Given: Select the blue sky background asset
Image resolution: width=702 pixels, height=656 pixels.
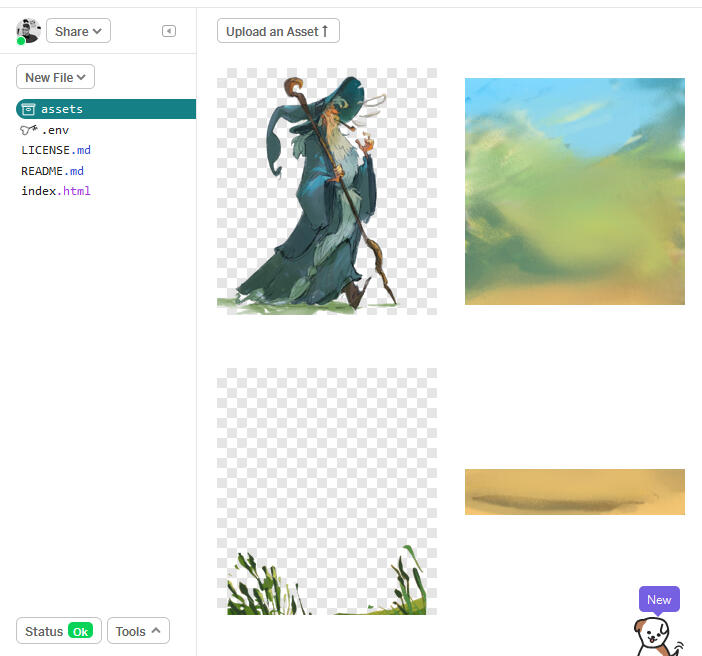Looking at the screenshot, I should click(x=574, y=191).
